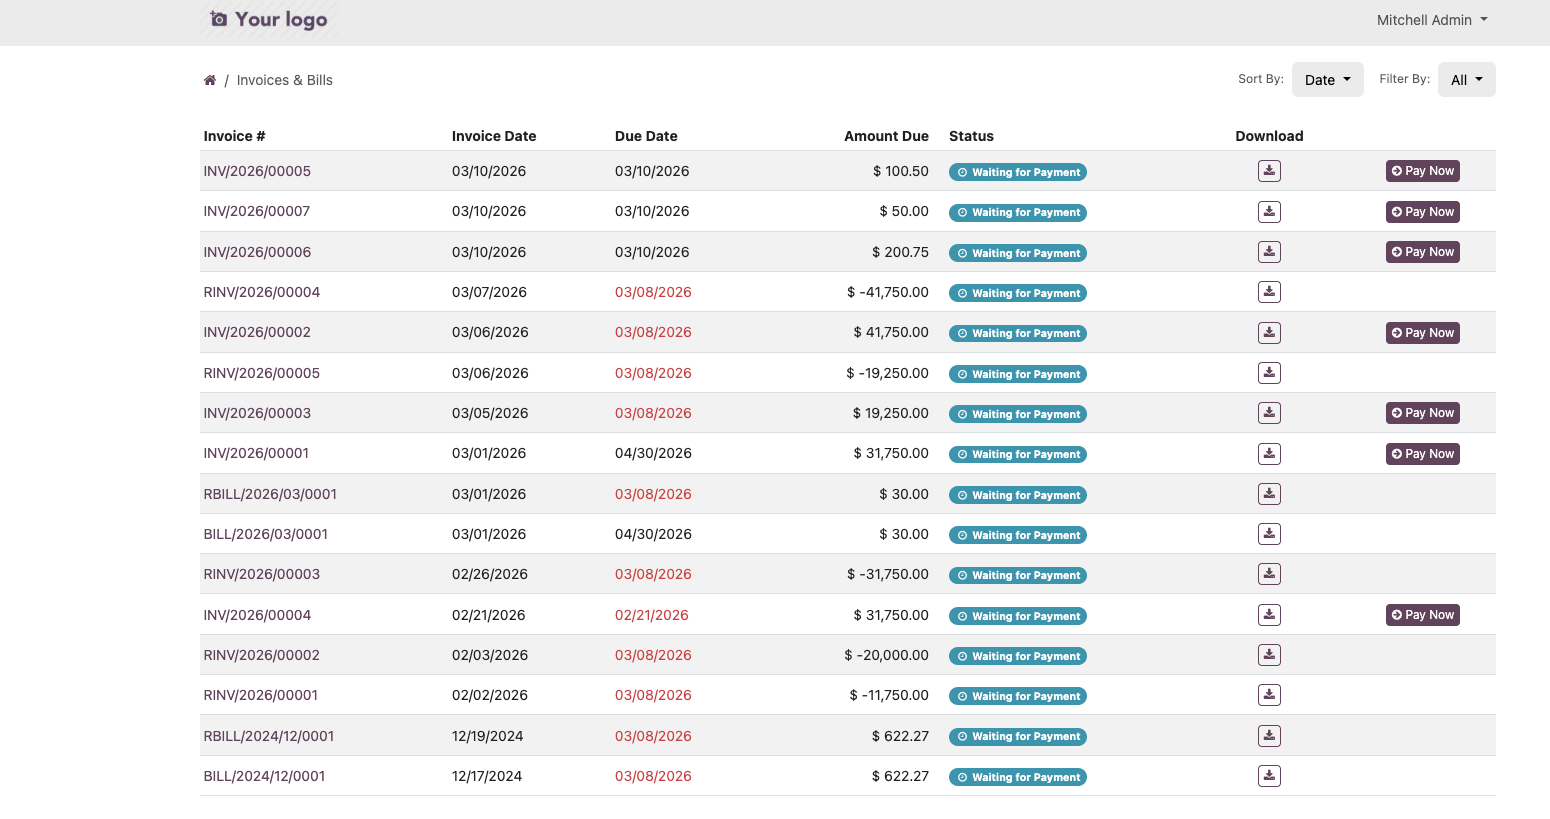Screen dimensions: 1550x819
Task: Expand the Mitchell Admin user menu
Action: click(1432, 20)
